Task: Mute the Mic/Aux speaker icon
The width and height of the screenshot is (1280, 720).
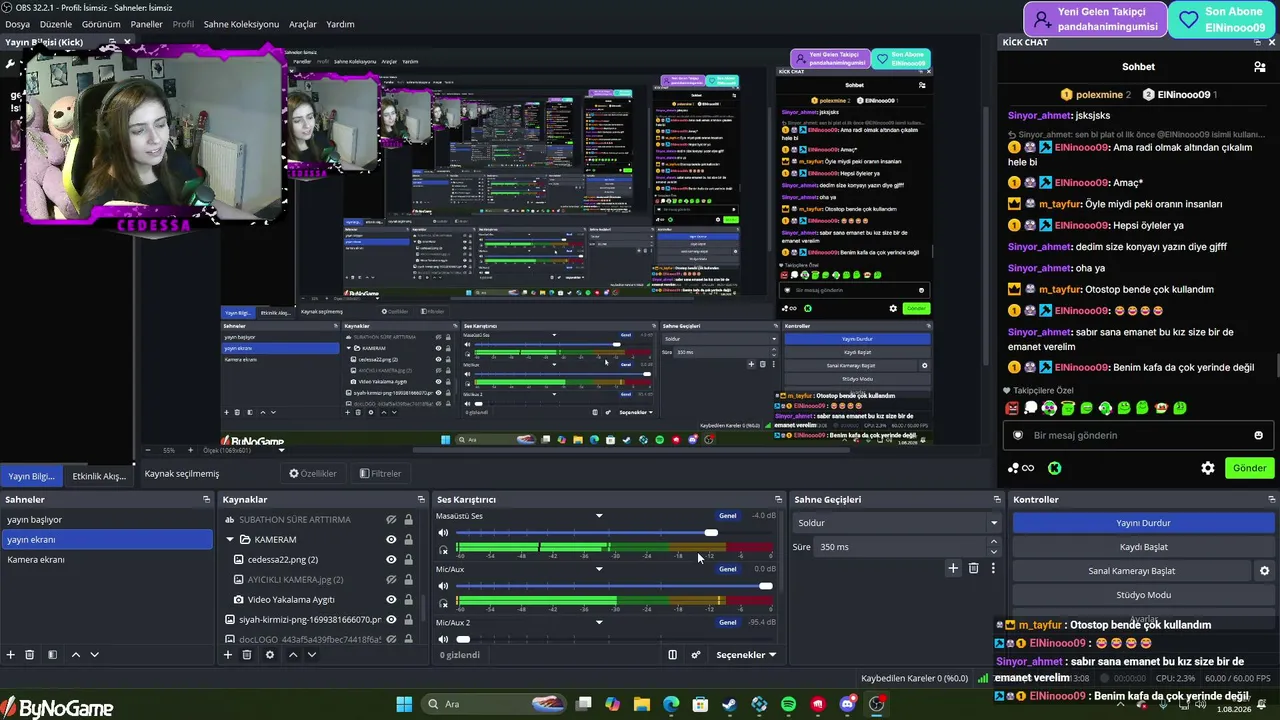Action: pyautogui.click(x=443, y=586)
